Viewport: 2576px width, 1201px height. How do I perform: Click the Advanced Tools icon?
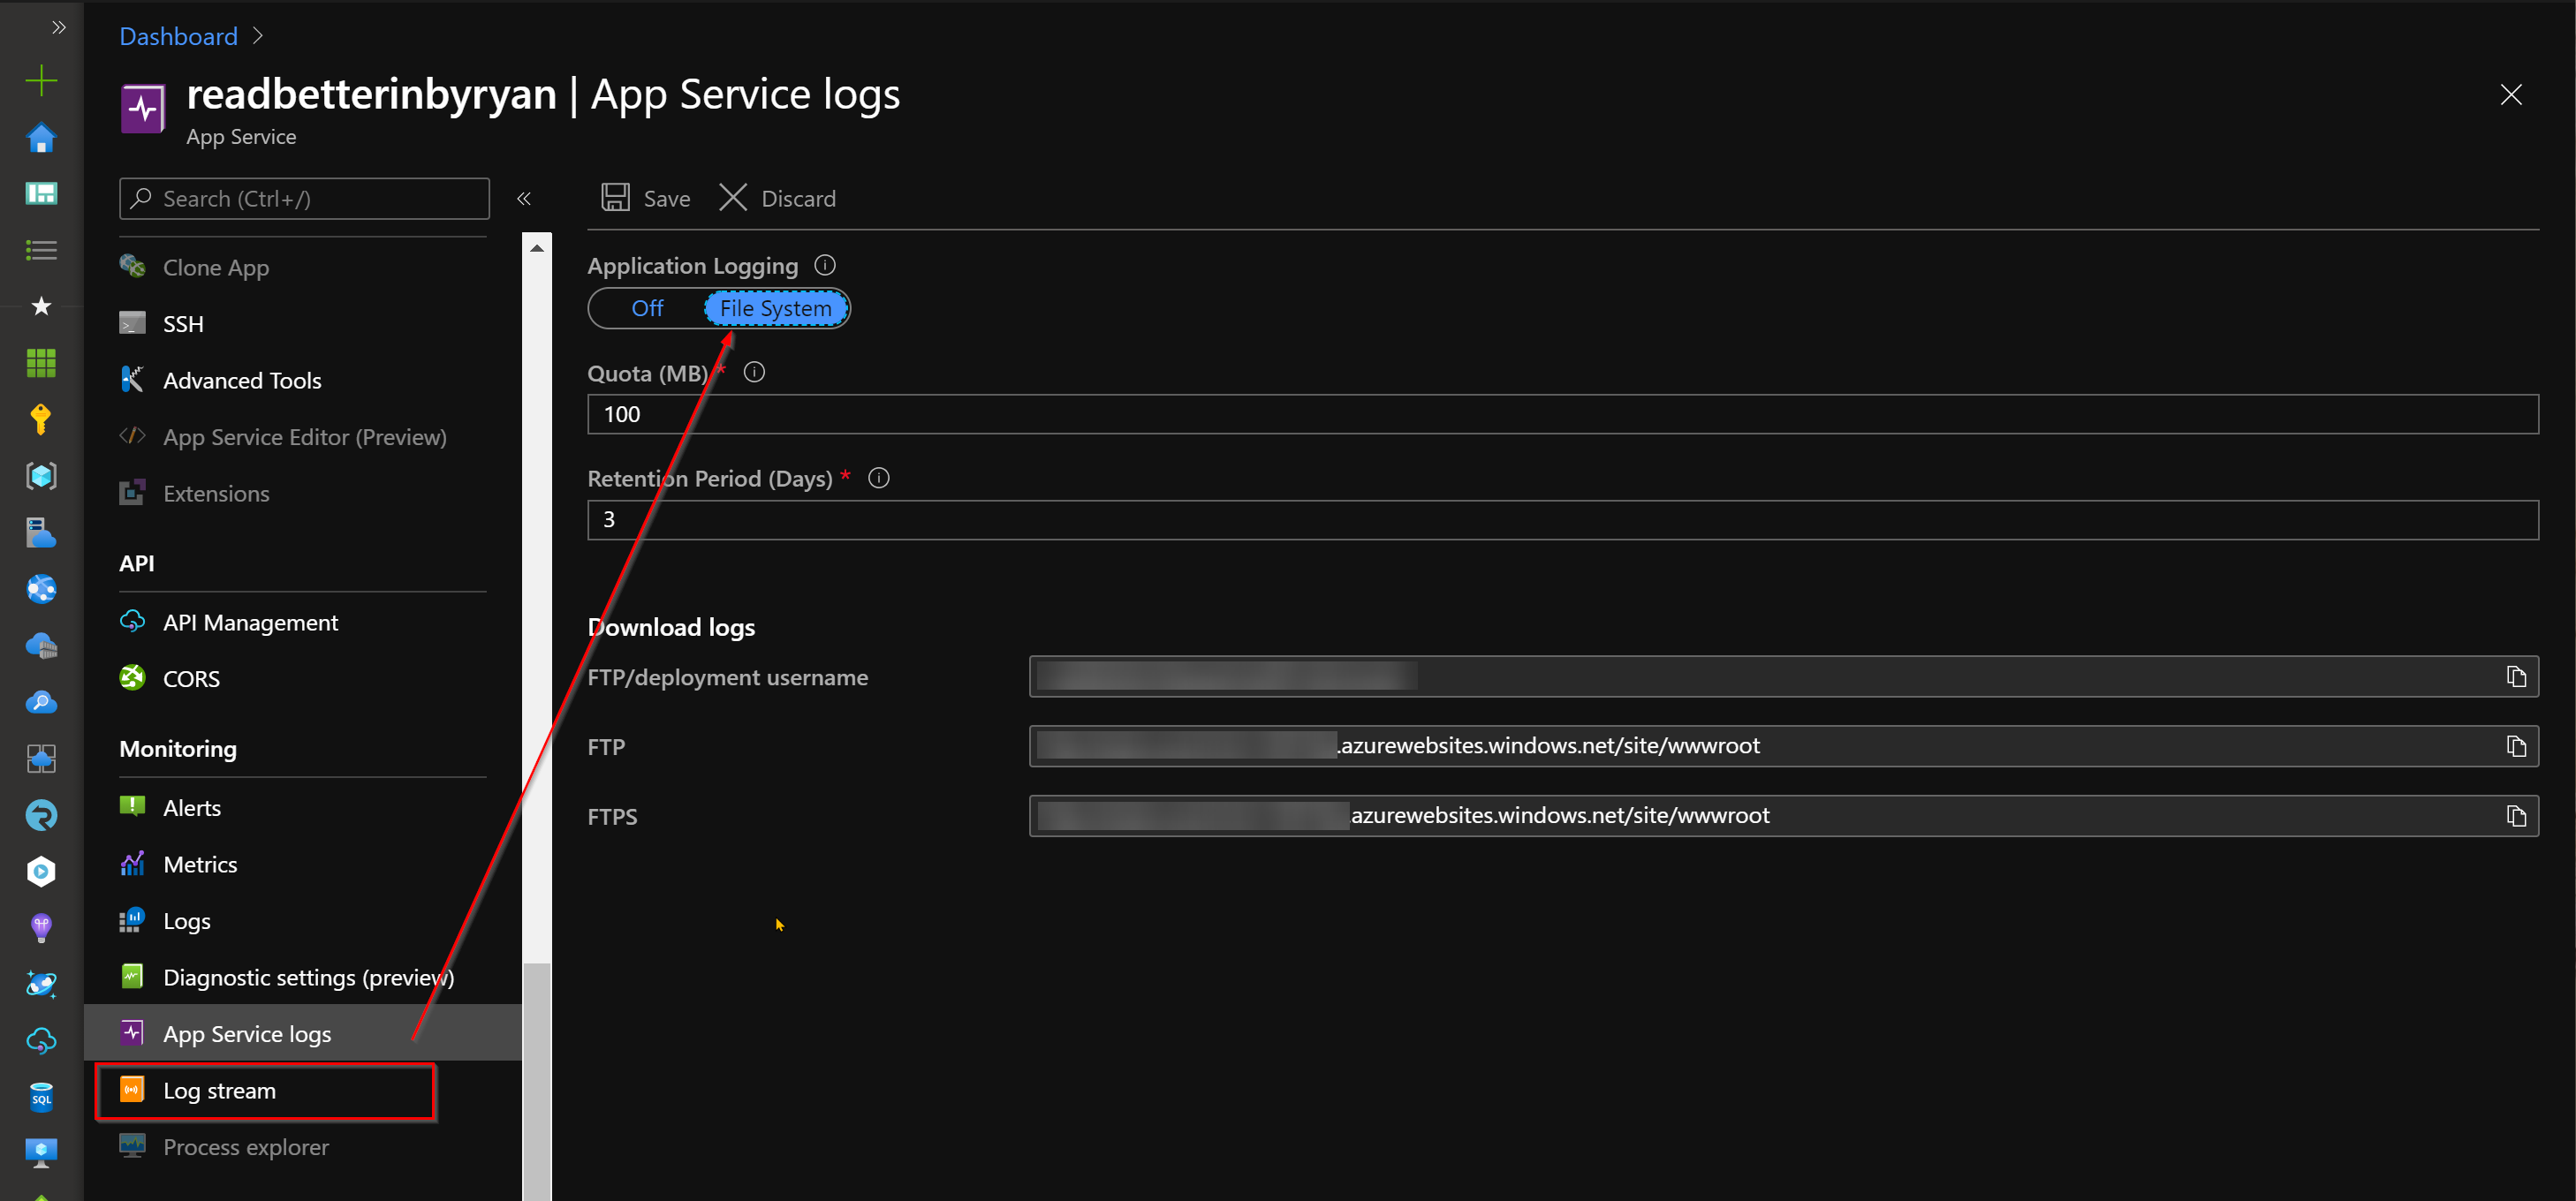click(x=136, y=378)
